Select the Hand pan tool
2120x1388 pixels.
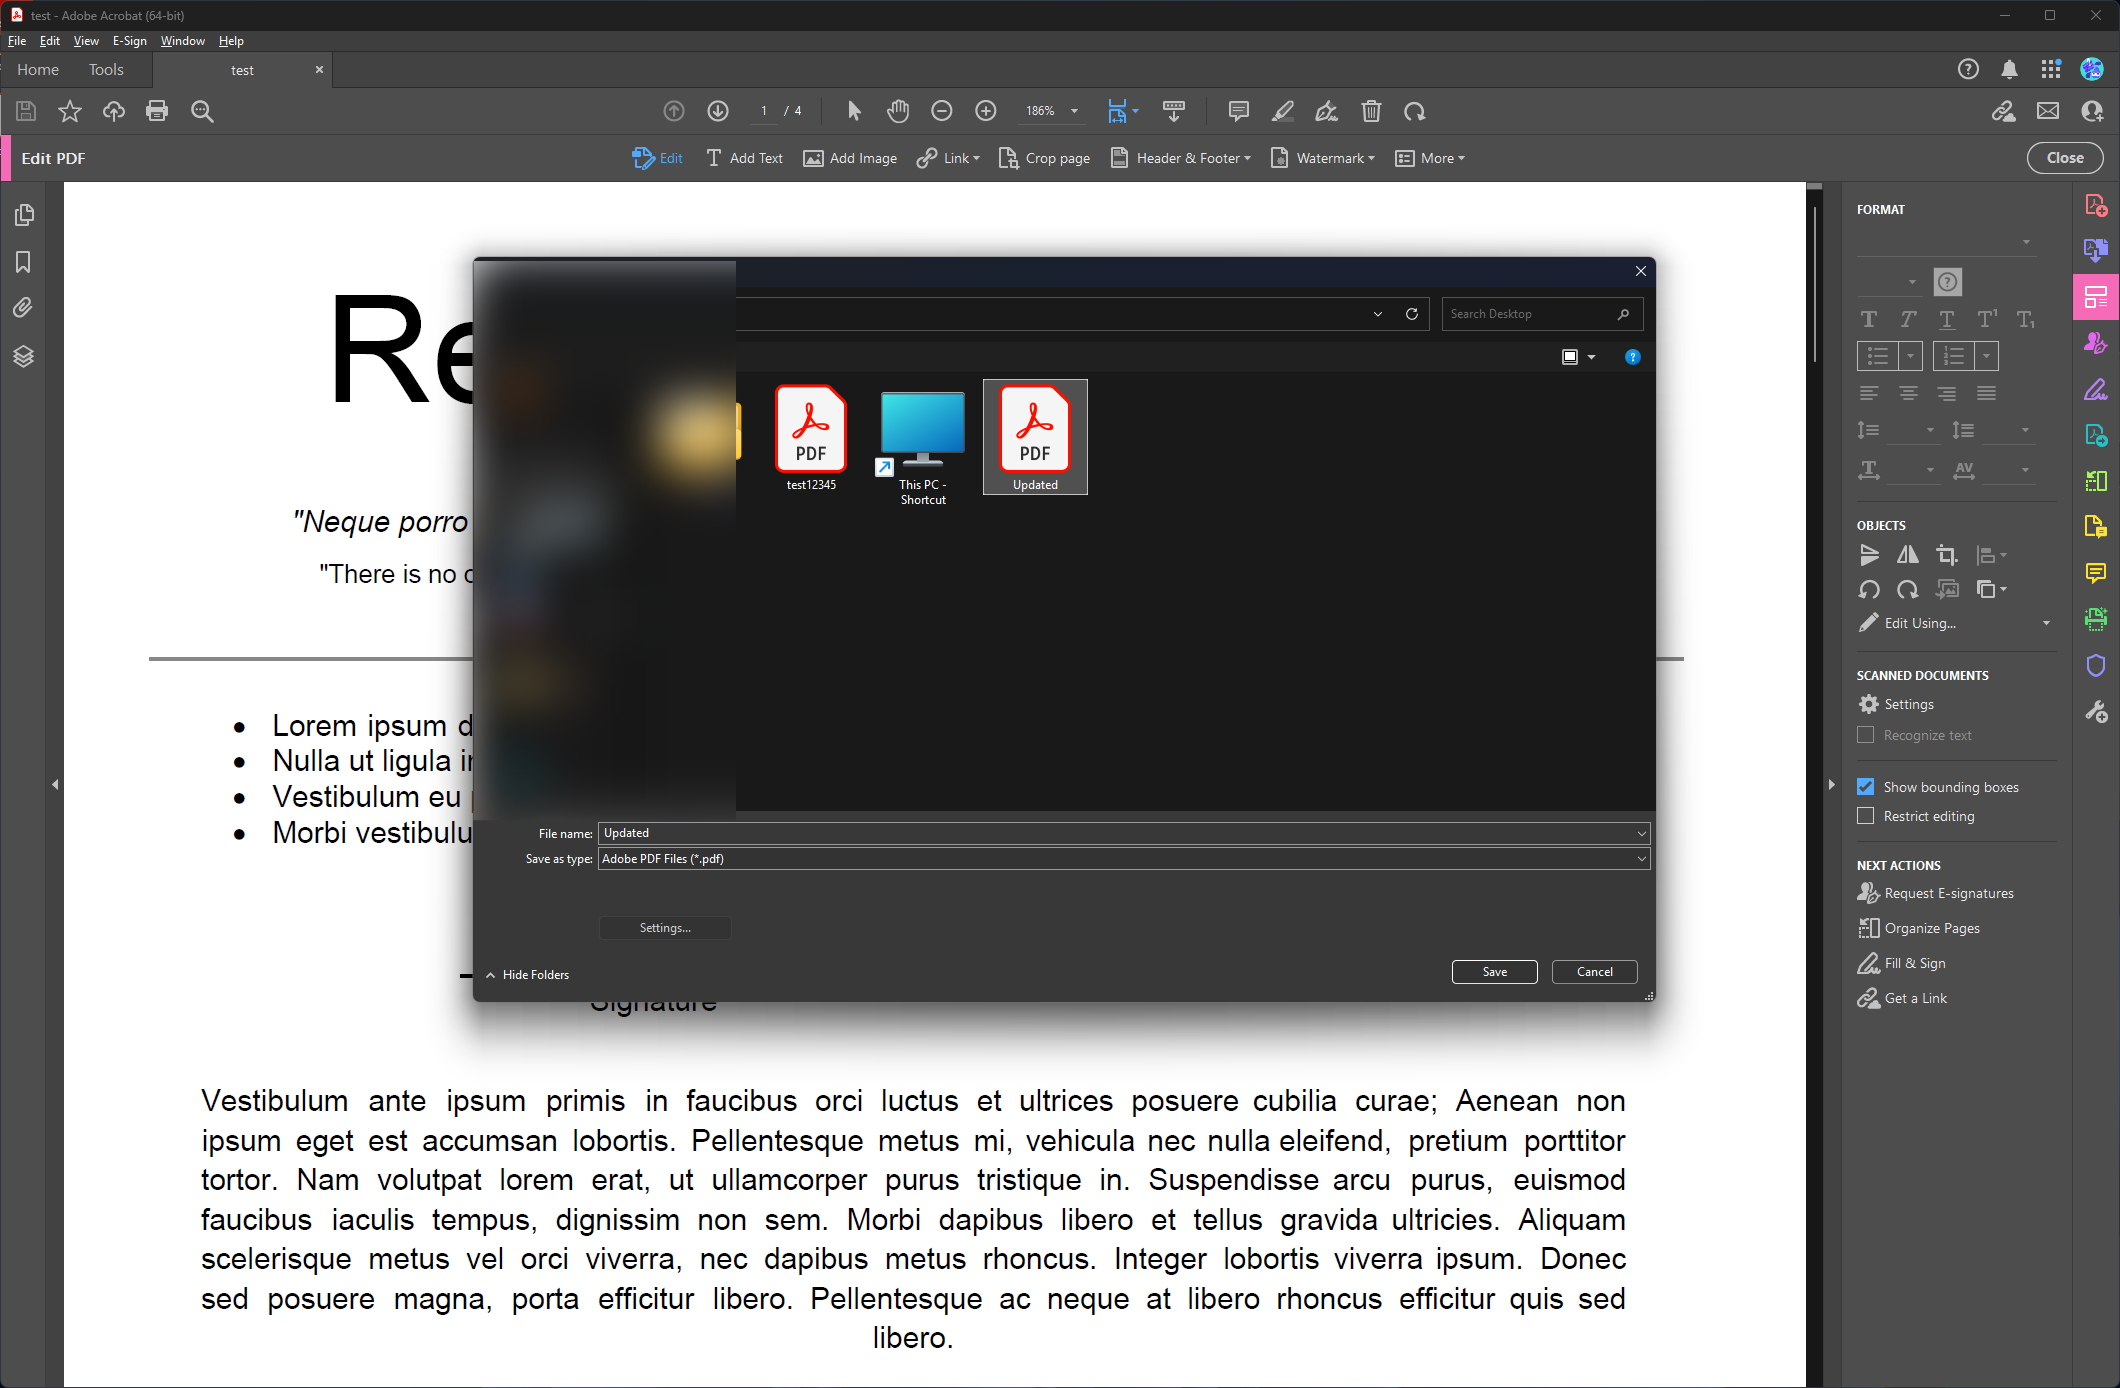click(x=897, y=111)
